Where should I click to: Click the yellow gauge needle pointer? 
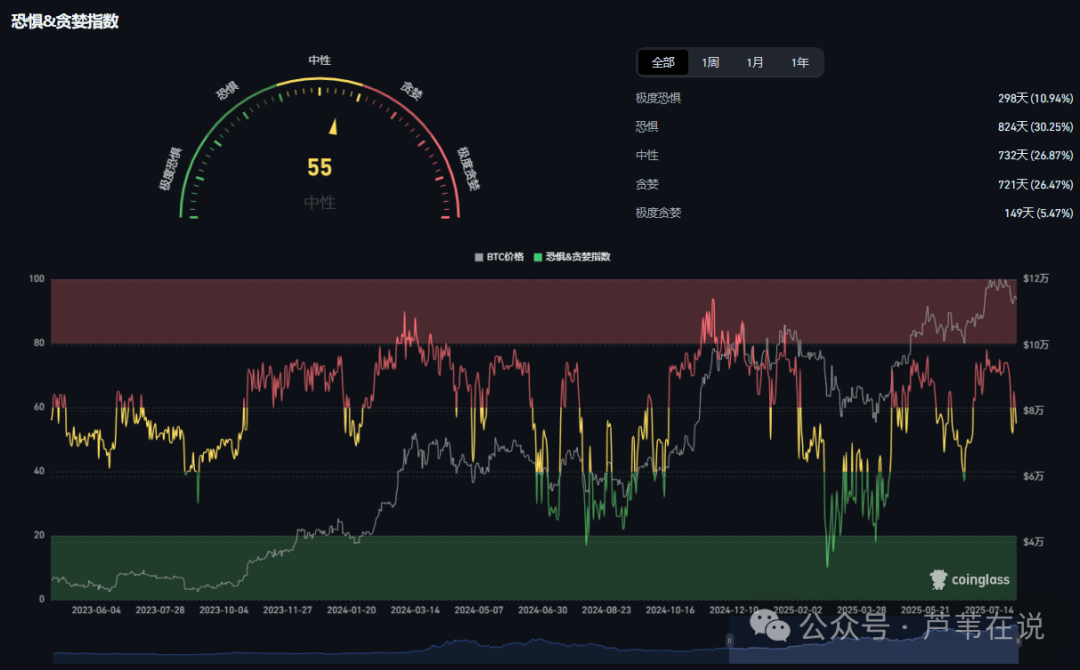click(334, 127)
